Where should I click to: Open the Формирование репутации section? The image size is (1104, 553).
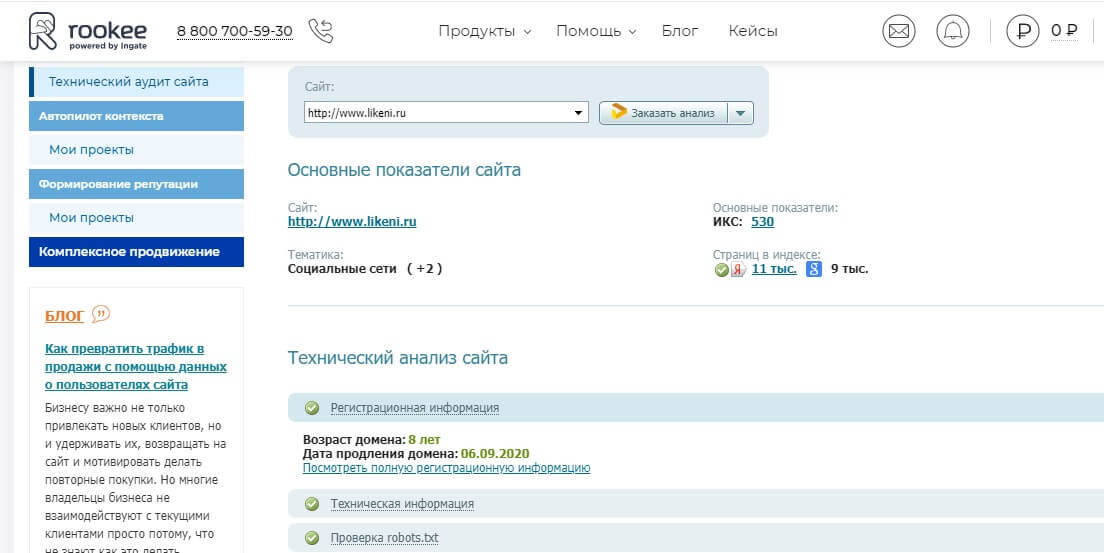point(137,184)
